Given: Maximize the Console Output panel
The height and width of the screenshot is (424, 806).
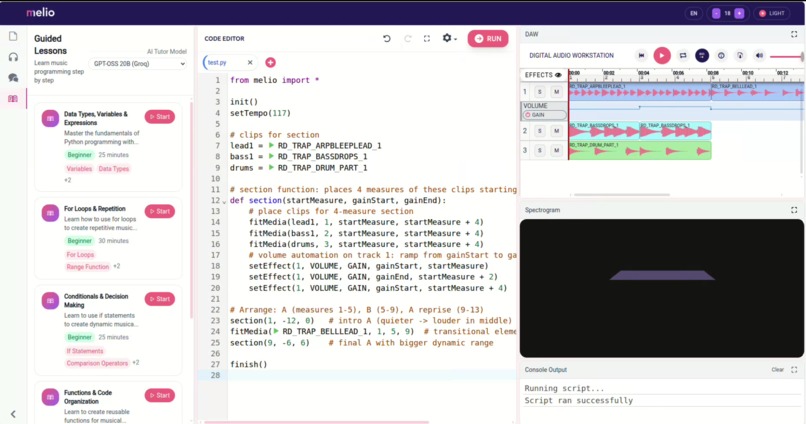Looking at the screenshot, I should pyautogui.click(x=794, y=370).
